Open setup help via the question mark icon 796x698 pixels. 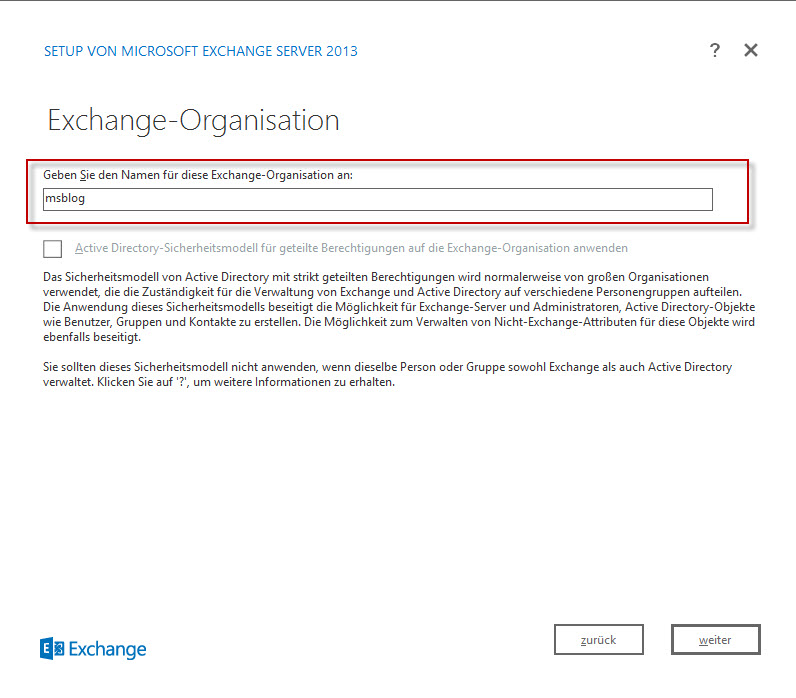tap(714, 51)
